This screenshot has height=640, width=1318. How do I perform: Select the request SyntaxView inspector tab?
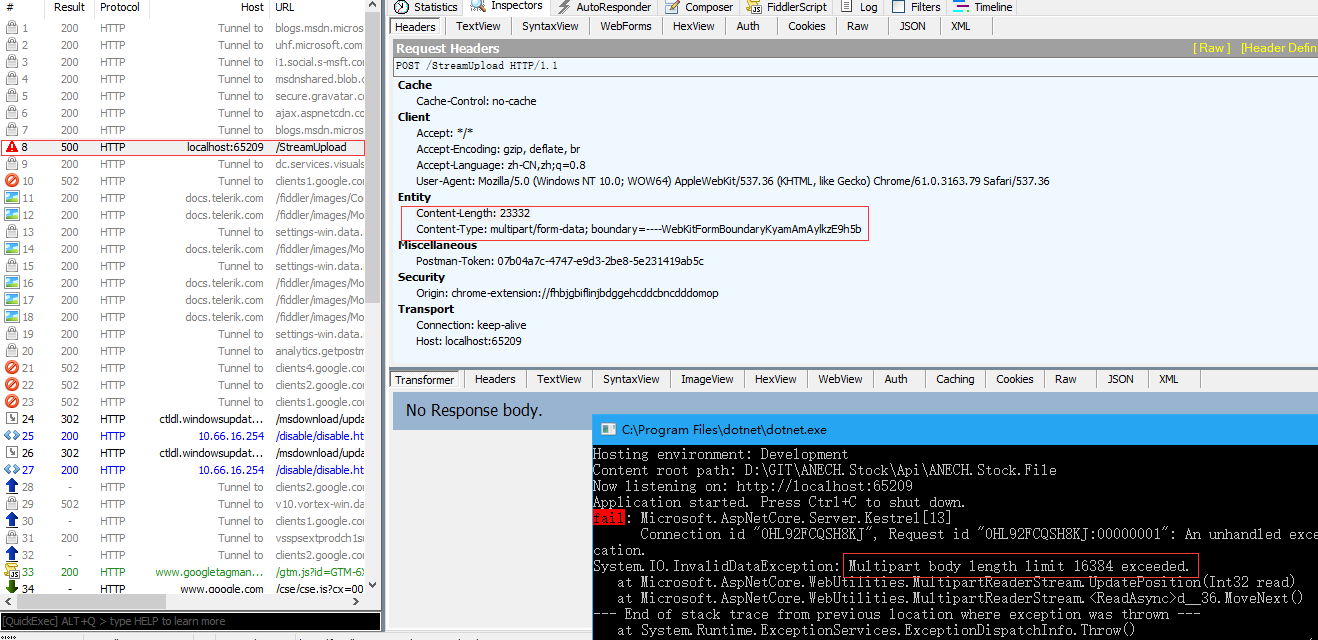[549, 27]
